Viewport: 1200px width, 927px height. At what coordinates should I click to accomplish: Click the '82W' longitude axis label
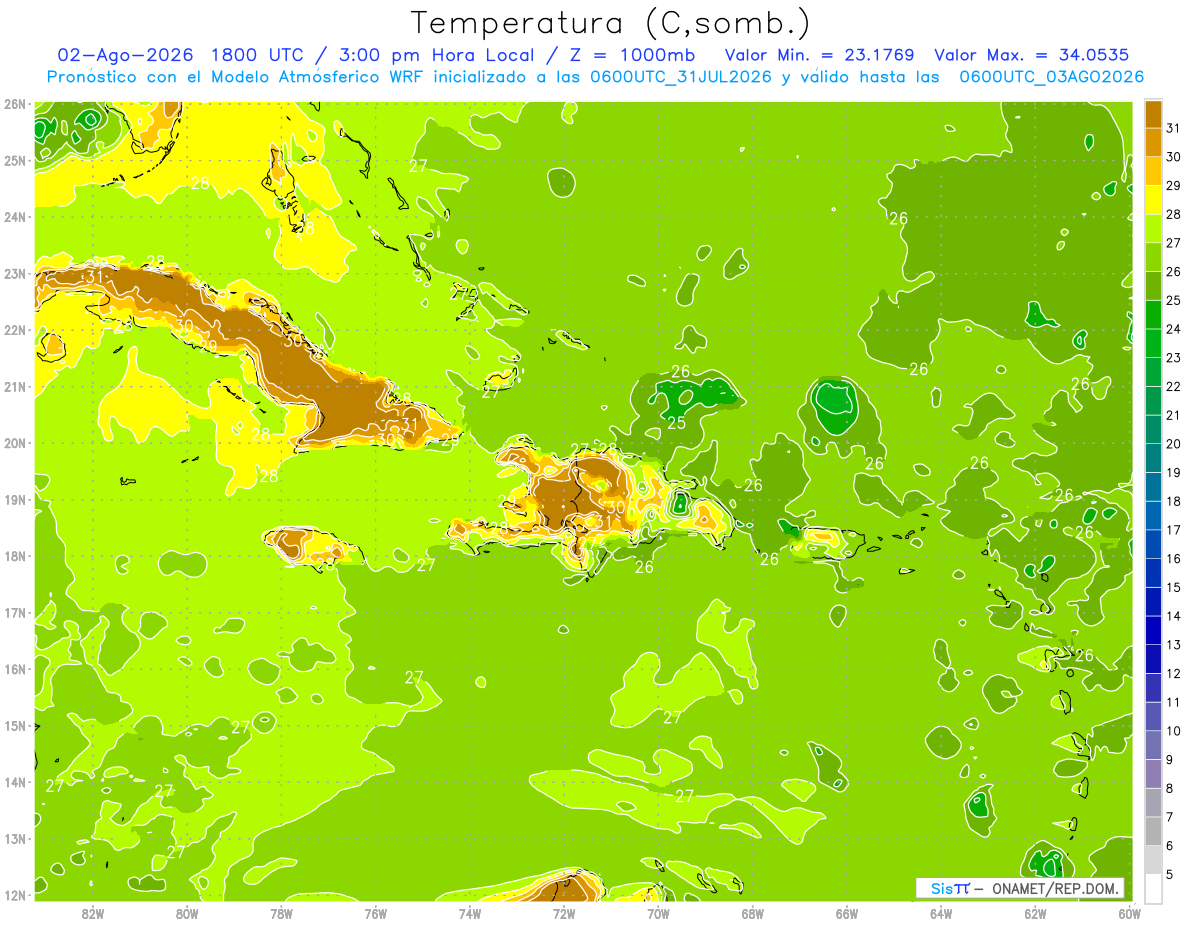coord(93,913)
